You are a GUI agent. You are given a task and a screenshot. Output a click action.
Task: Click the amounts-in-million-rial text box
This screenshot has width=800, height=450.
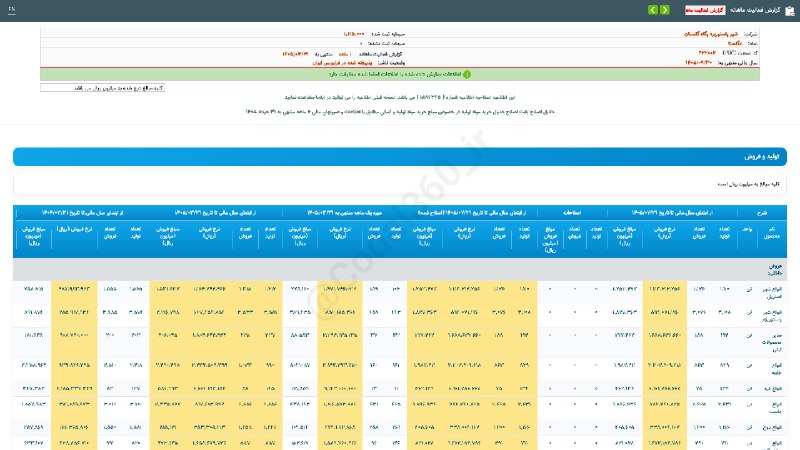tap(102, 88)
